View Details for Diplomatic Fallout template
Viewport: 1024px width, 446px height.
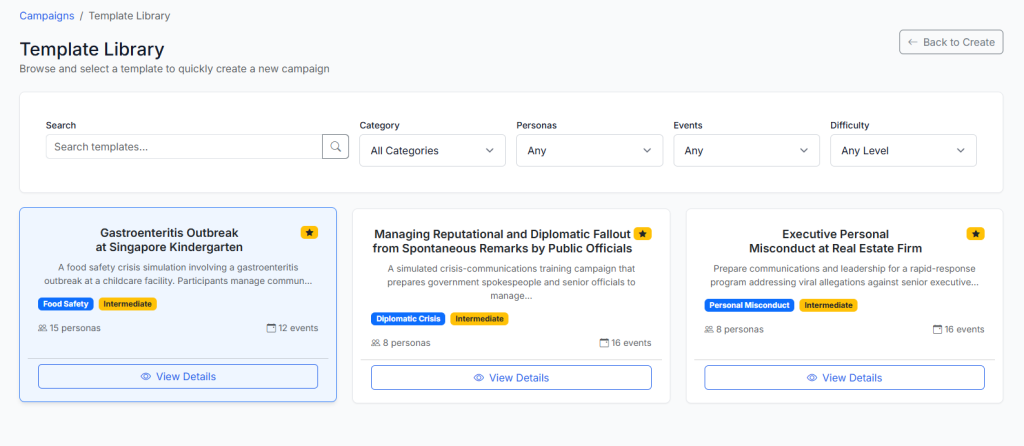[511, 378]
